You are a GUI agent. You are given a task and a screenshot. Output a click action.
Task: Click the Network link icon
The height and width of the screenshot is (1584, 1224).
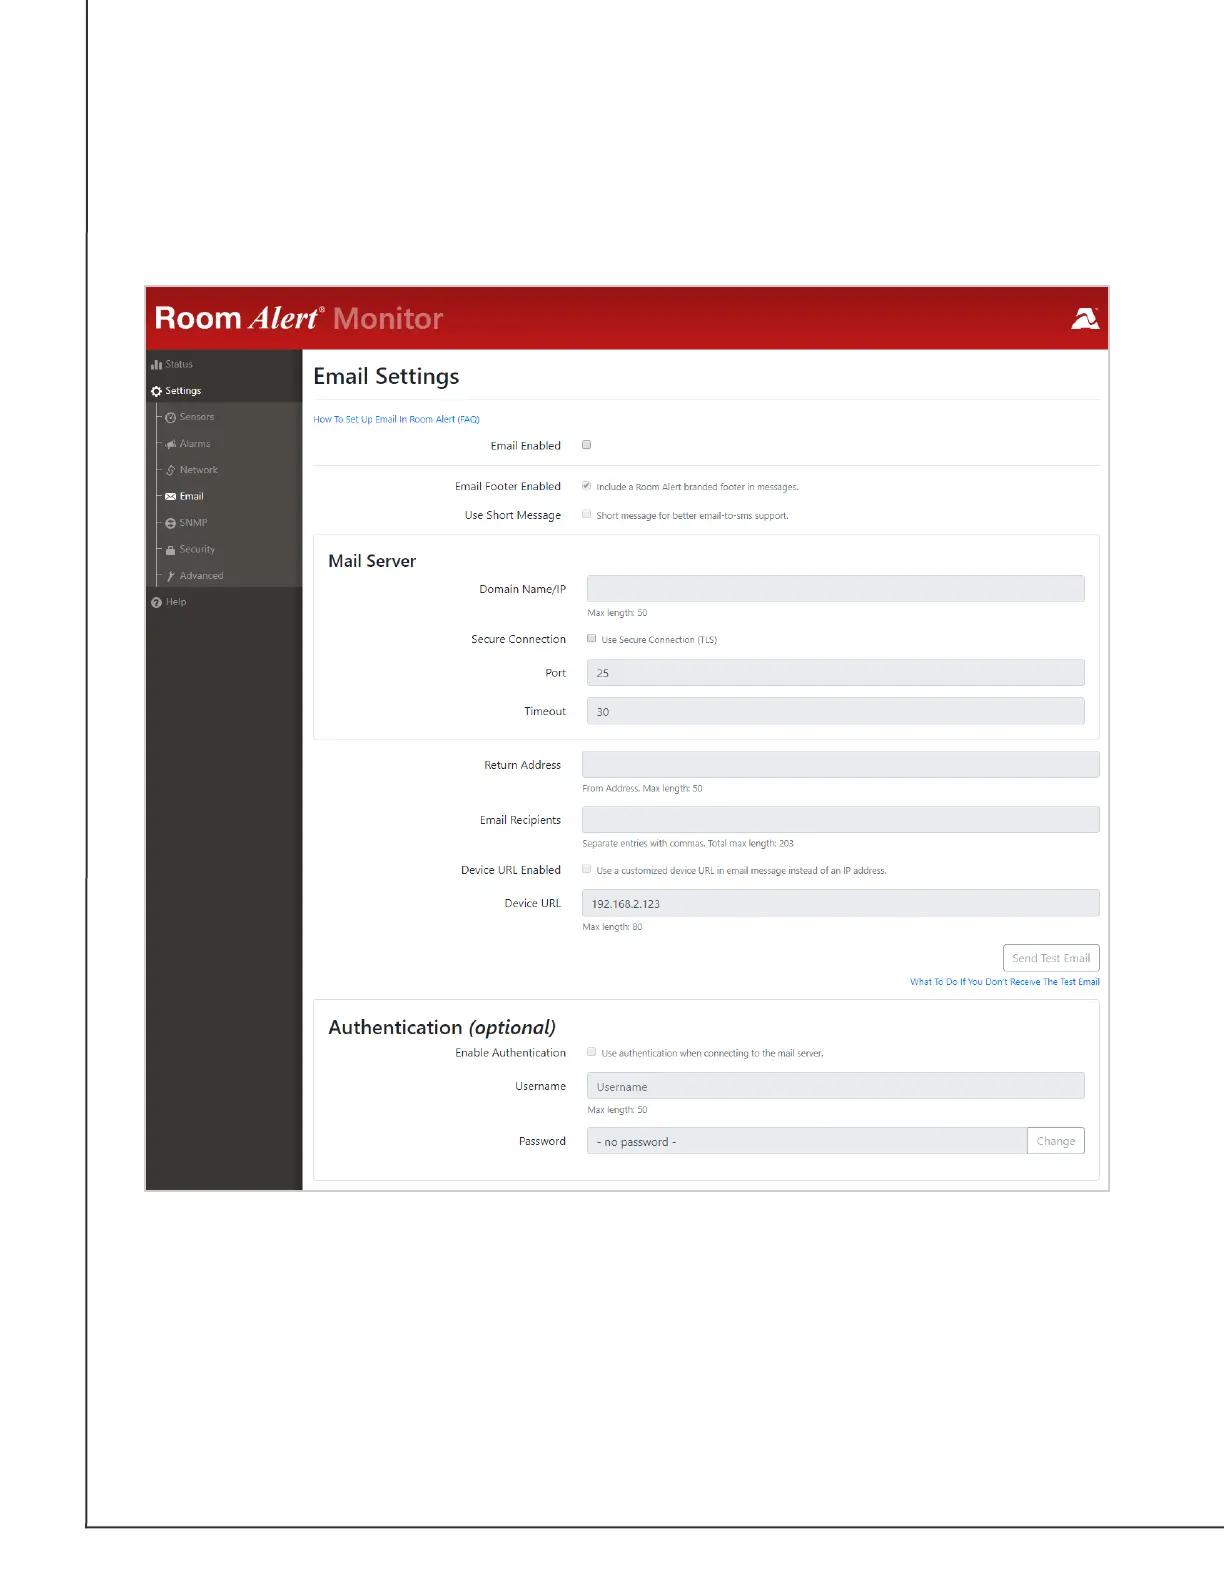point(171,470)
